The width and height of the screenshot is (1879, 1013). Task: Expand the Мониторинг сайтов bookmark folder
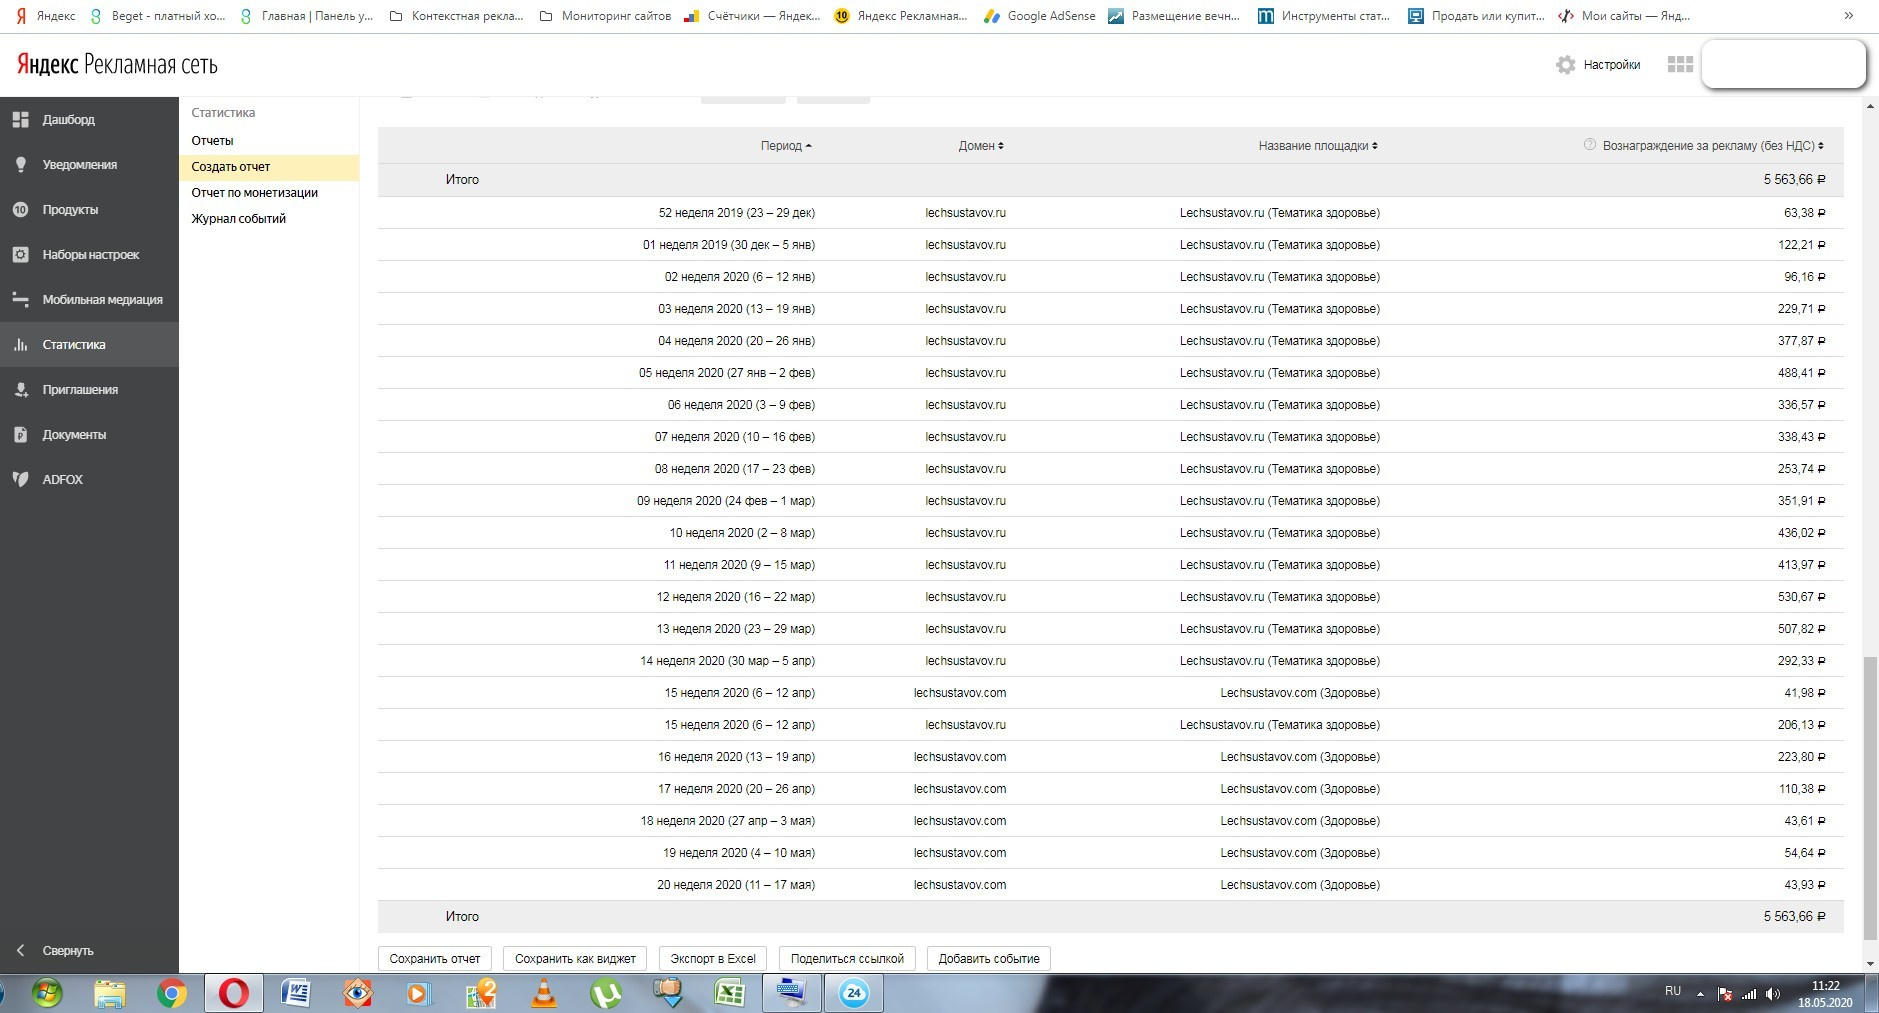point(605,16)
